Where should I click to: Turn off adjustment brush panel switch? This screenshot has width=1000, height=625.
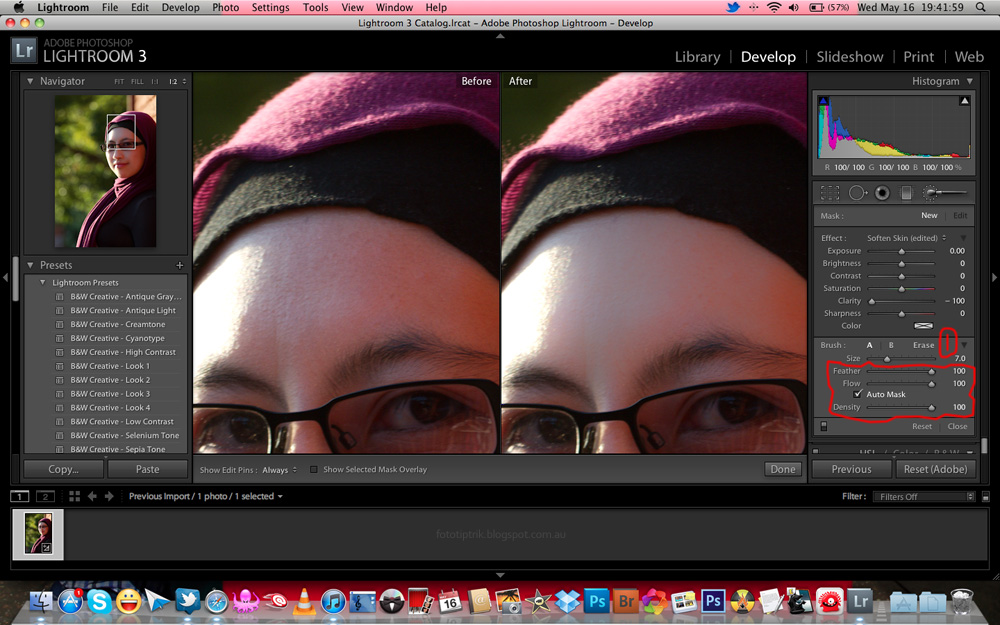click(x=823, y=426)
